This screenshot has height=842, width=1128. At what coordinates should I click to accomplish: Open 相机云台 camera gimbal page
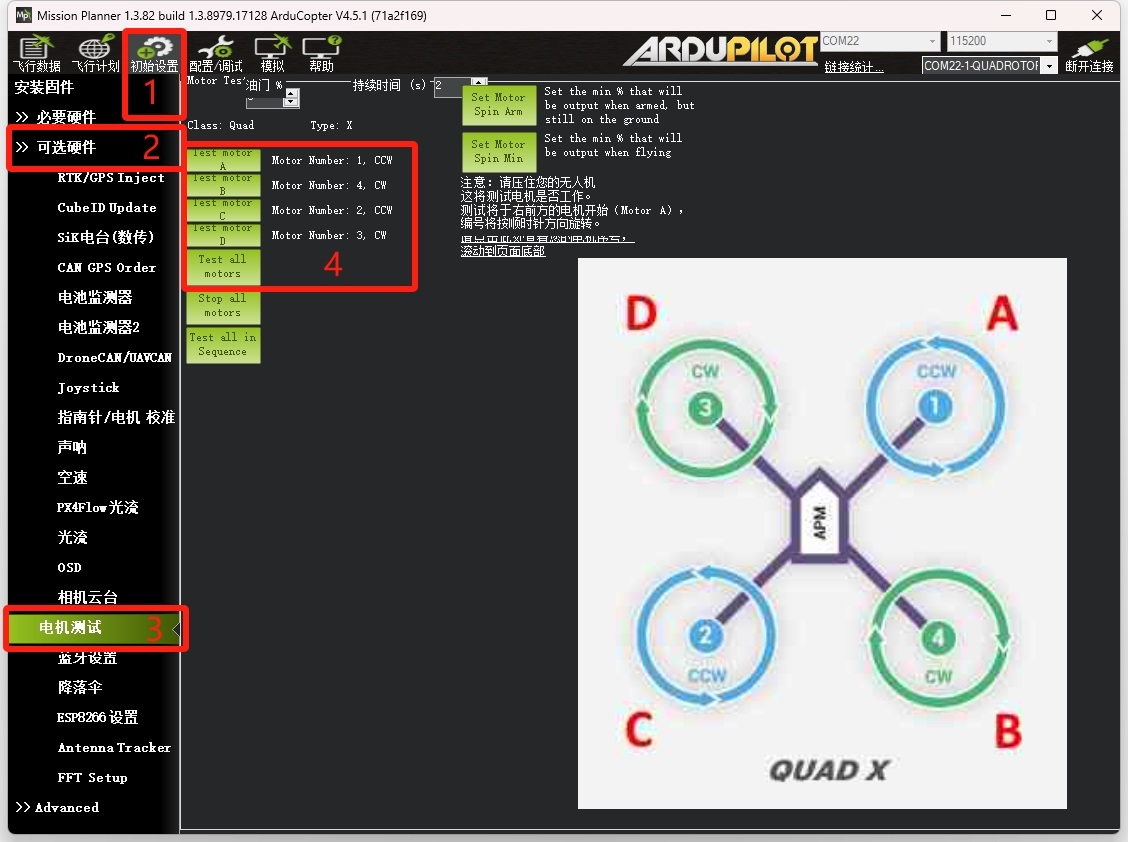tap(87, 597)
